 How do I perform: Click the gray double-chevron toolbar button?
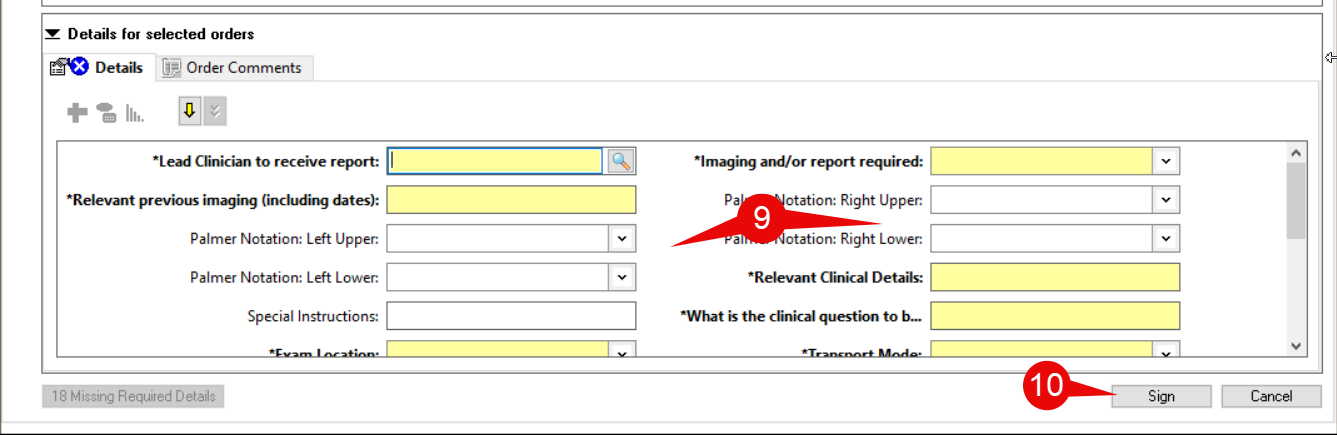click(x=215, y=112)
